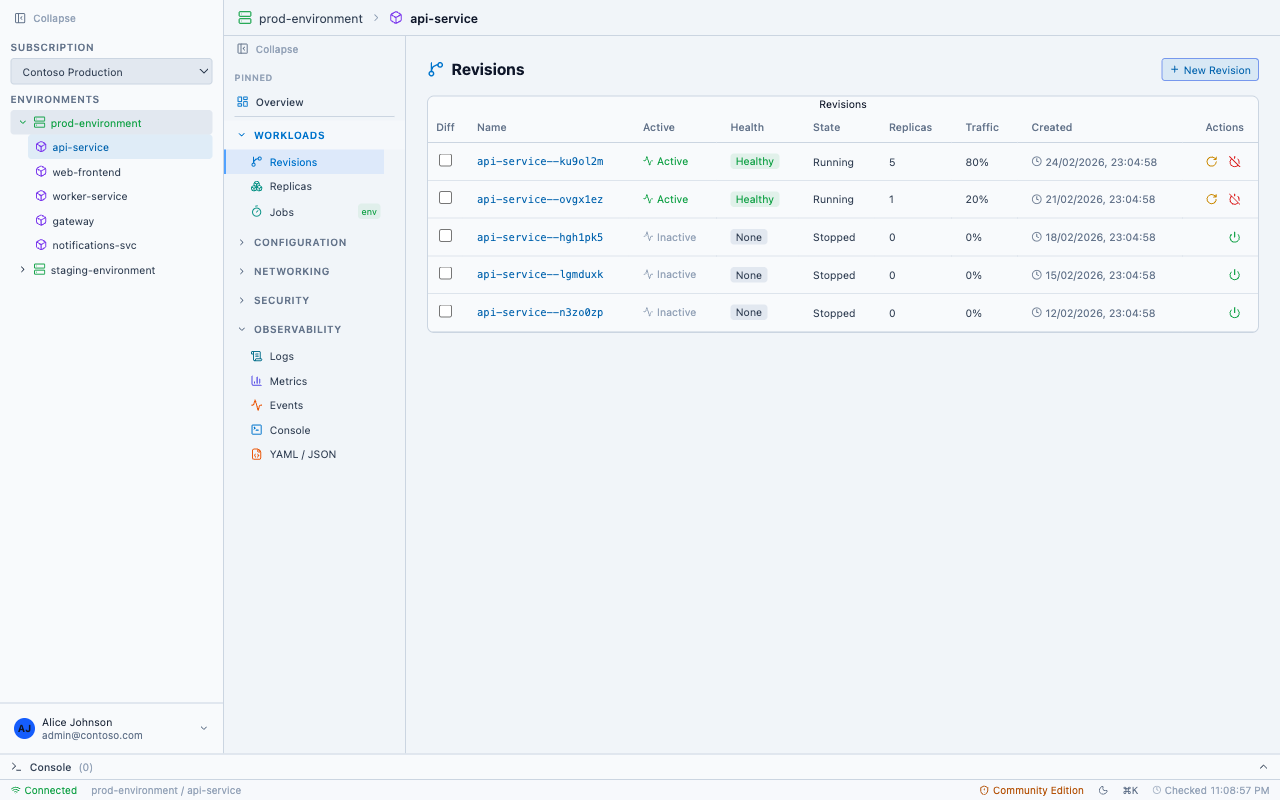Open the Logs view under Observability

(x=281, y=356)
